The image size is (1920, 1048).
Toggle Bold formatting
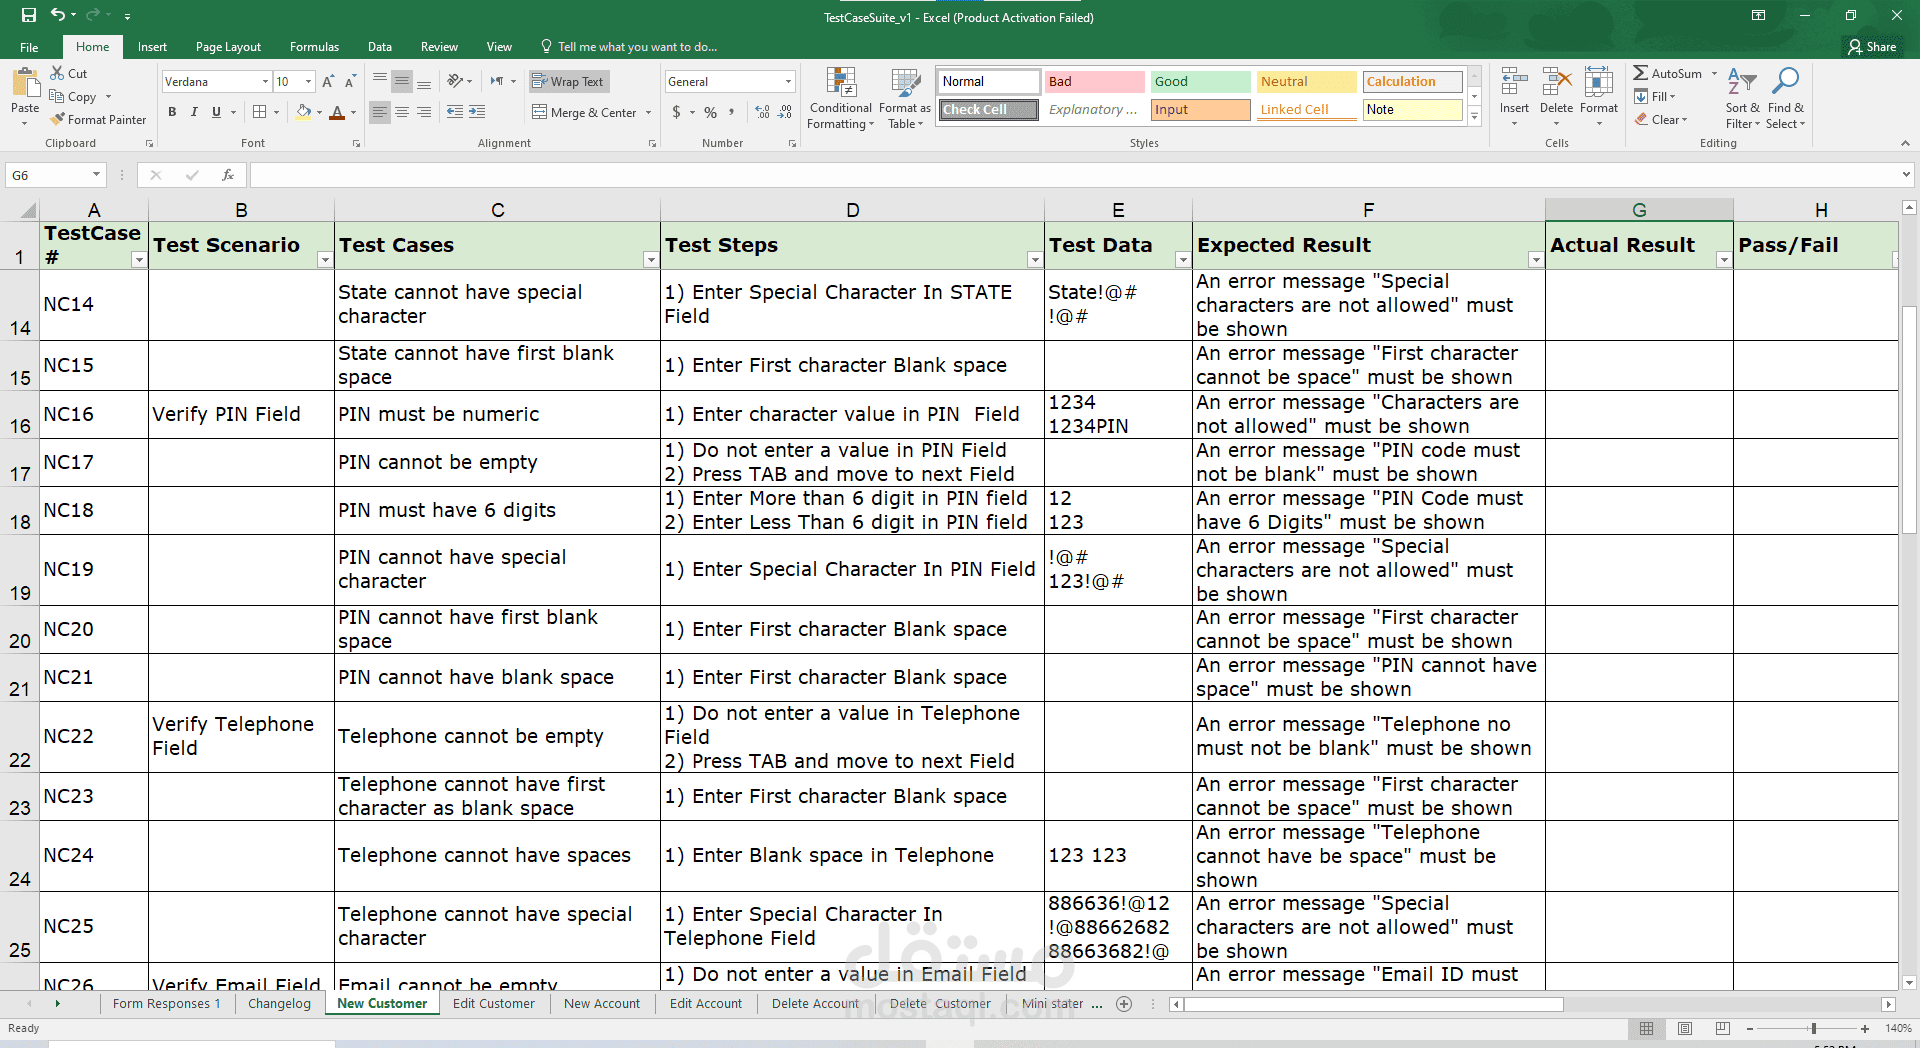point(172,112)
